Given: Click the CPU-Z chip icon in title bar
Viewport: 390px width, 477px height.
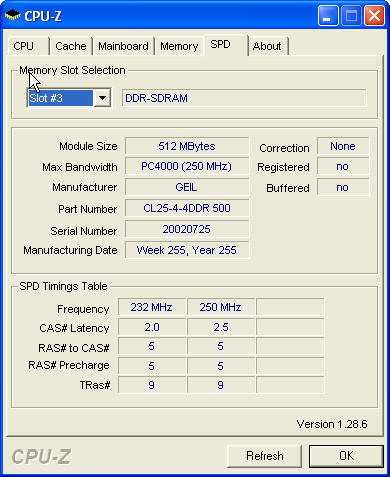Looking at the screenshot, I should pos(13,15).
